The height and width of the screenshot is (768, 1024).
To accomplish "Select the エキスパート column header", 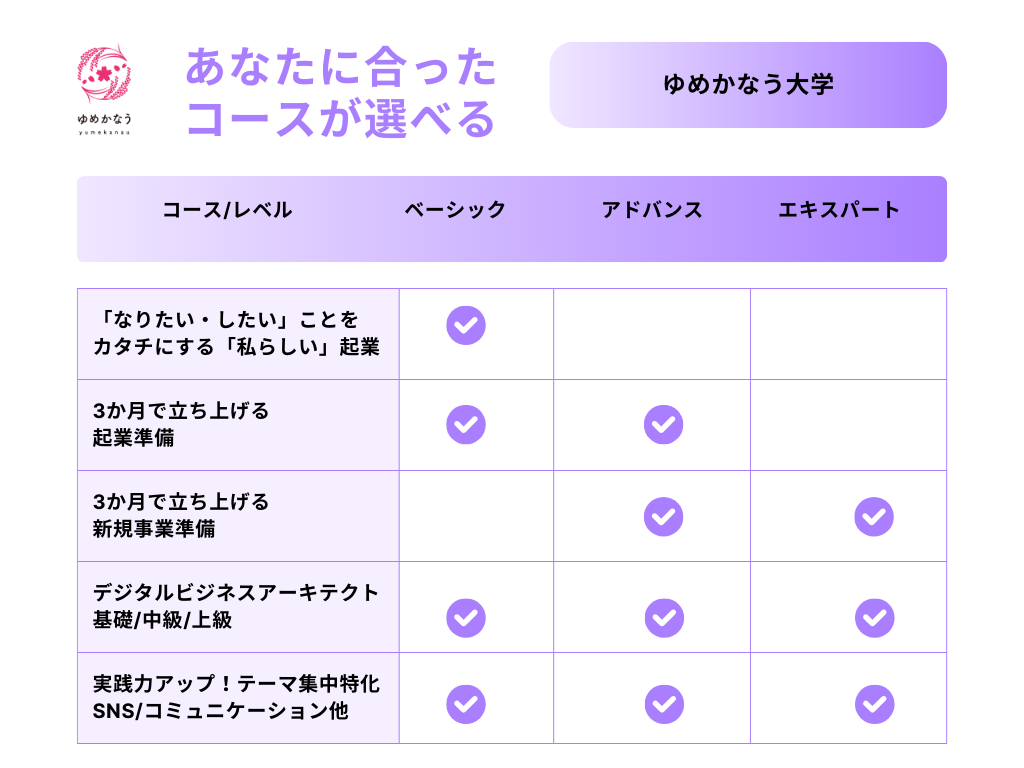I will tap(839, 210).
